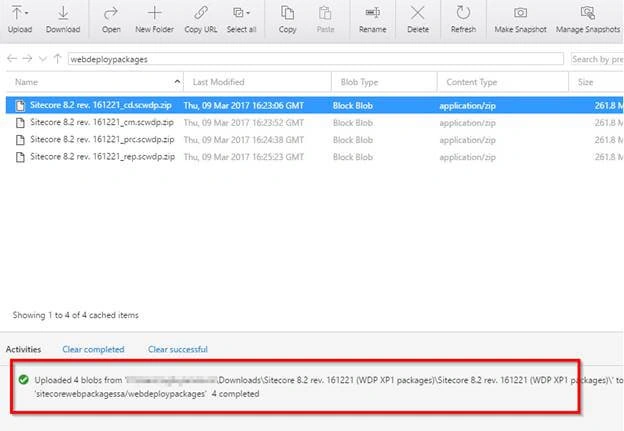Screen dimensions: 624x431
Task: Click file icon of the _prc.scwdp.zip blob
Action: pyautogui.click(x=20, y=140)
